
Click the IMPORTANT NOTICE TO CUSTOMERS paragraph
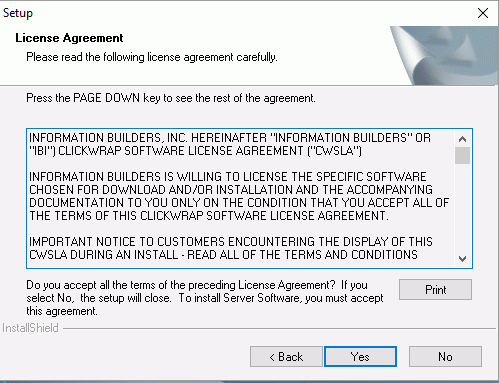pyautogui.click(x=231, y=248)
